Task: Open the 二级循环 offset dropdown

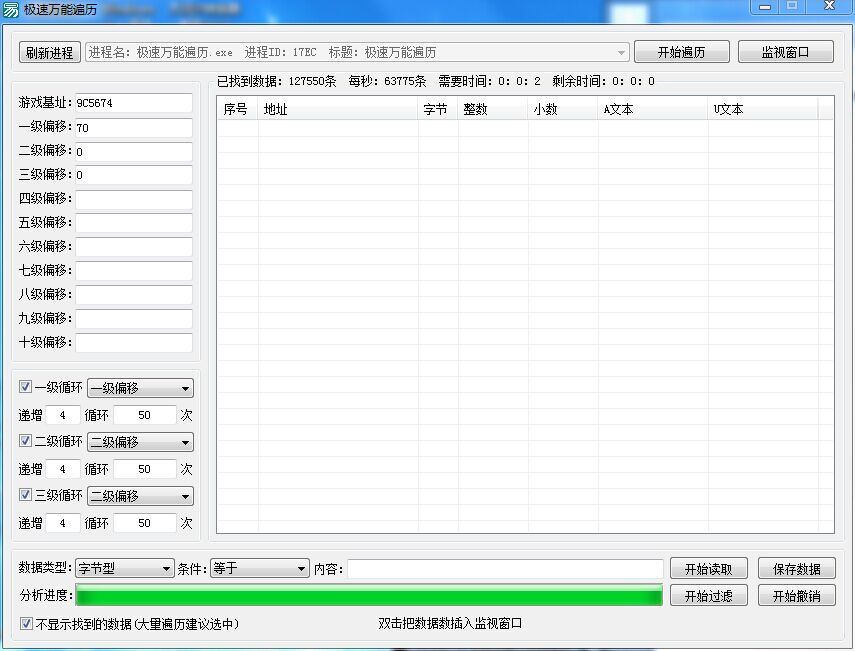Action: 141,442
